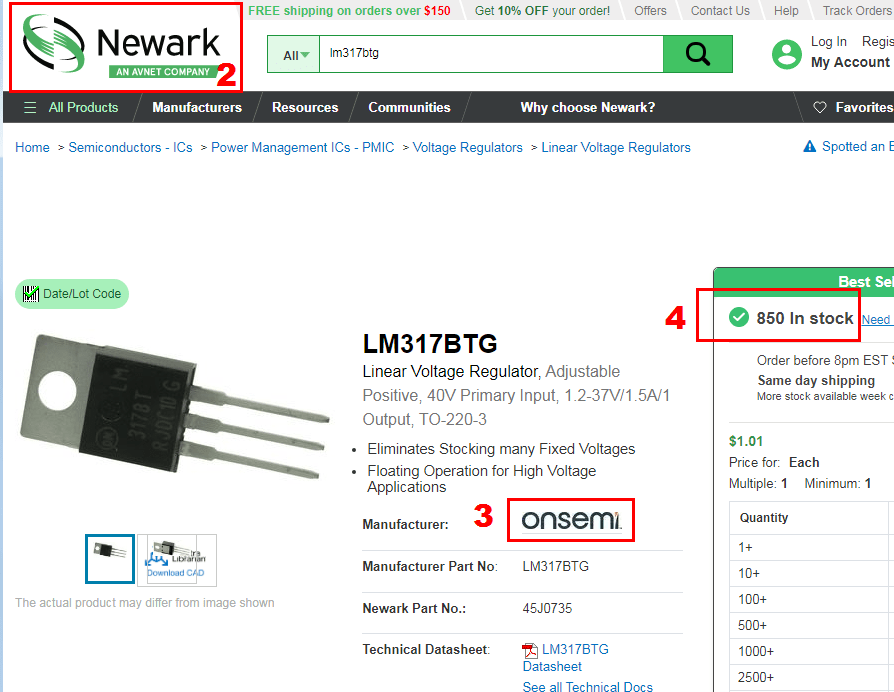Click the Same day shipping text

point(816,381)
